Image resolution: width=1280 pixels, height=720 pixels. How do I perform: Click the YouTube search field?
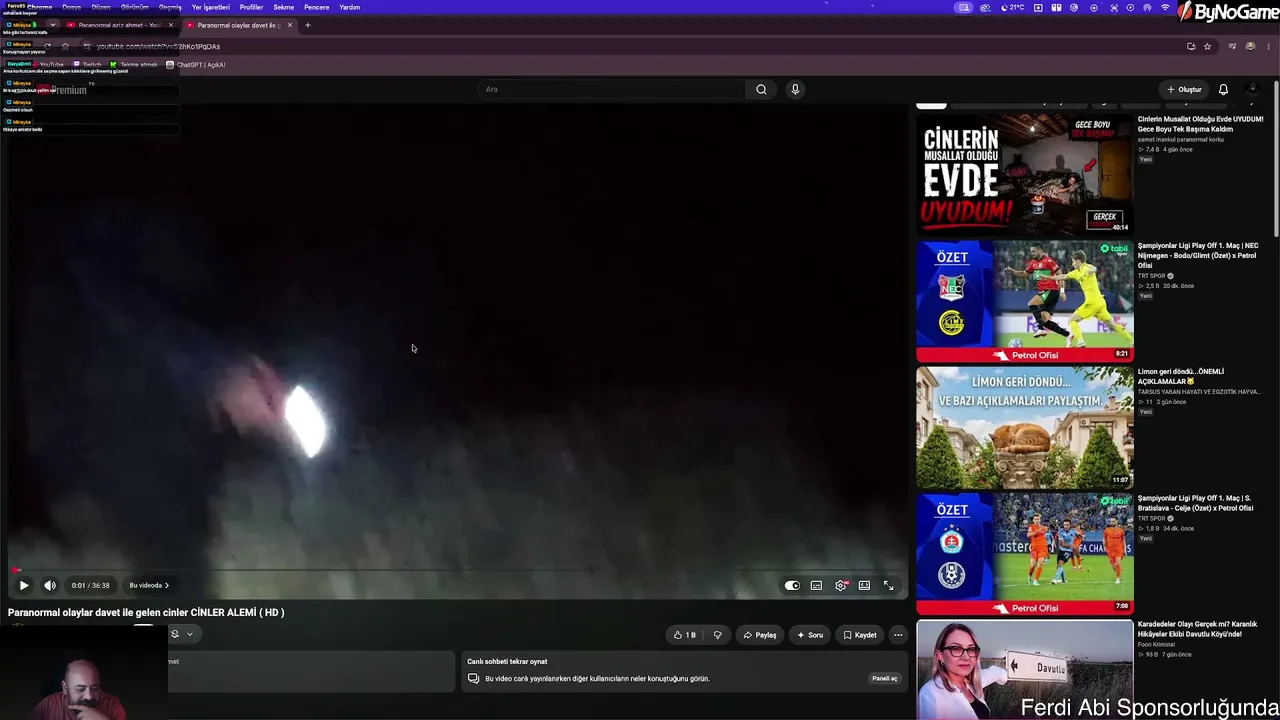click(x=612, y=89)
